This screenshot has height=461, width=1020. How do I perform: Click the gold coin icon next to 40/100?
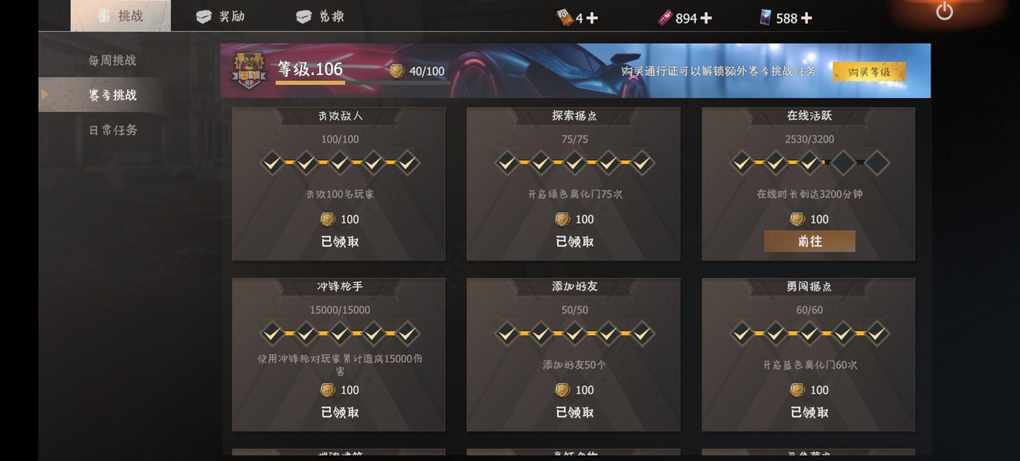(x=396, y=71)
